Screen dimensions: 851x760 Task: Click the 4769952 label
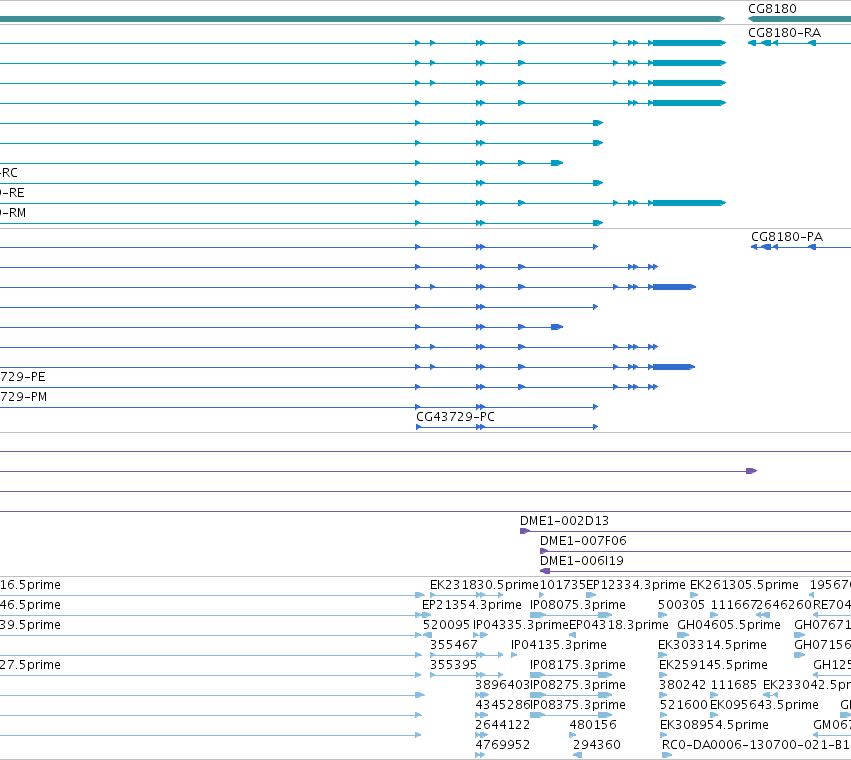pos(503,745)
